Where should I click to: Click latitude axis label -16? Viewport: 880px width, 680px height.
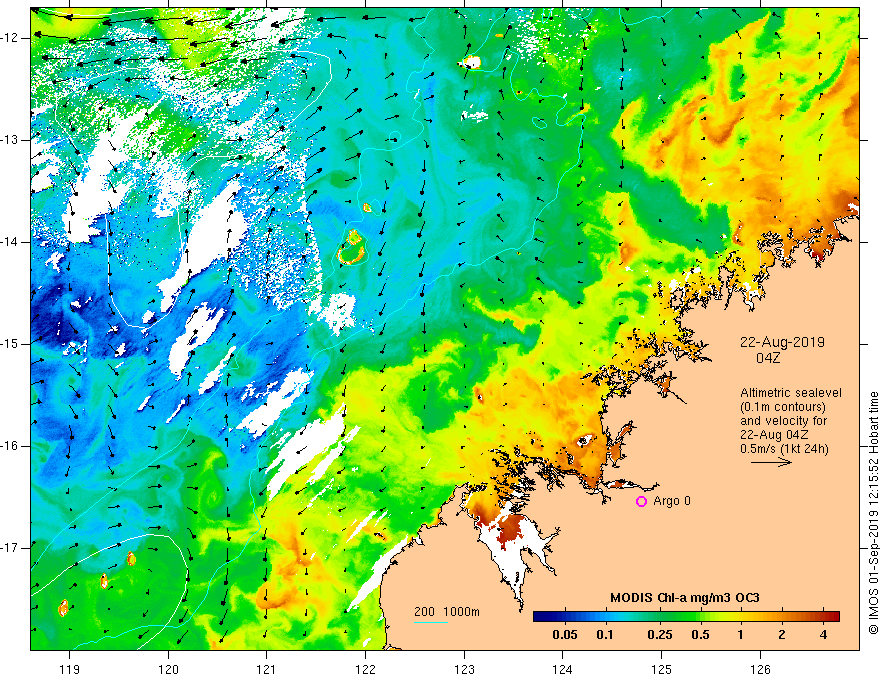click(11, 446)
